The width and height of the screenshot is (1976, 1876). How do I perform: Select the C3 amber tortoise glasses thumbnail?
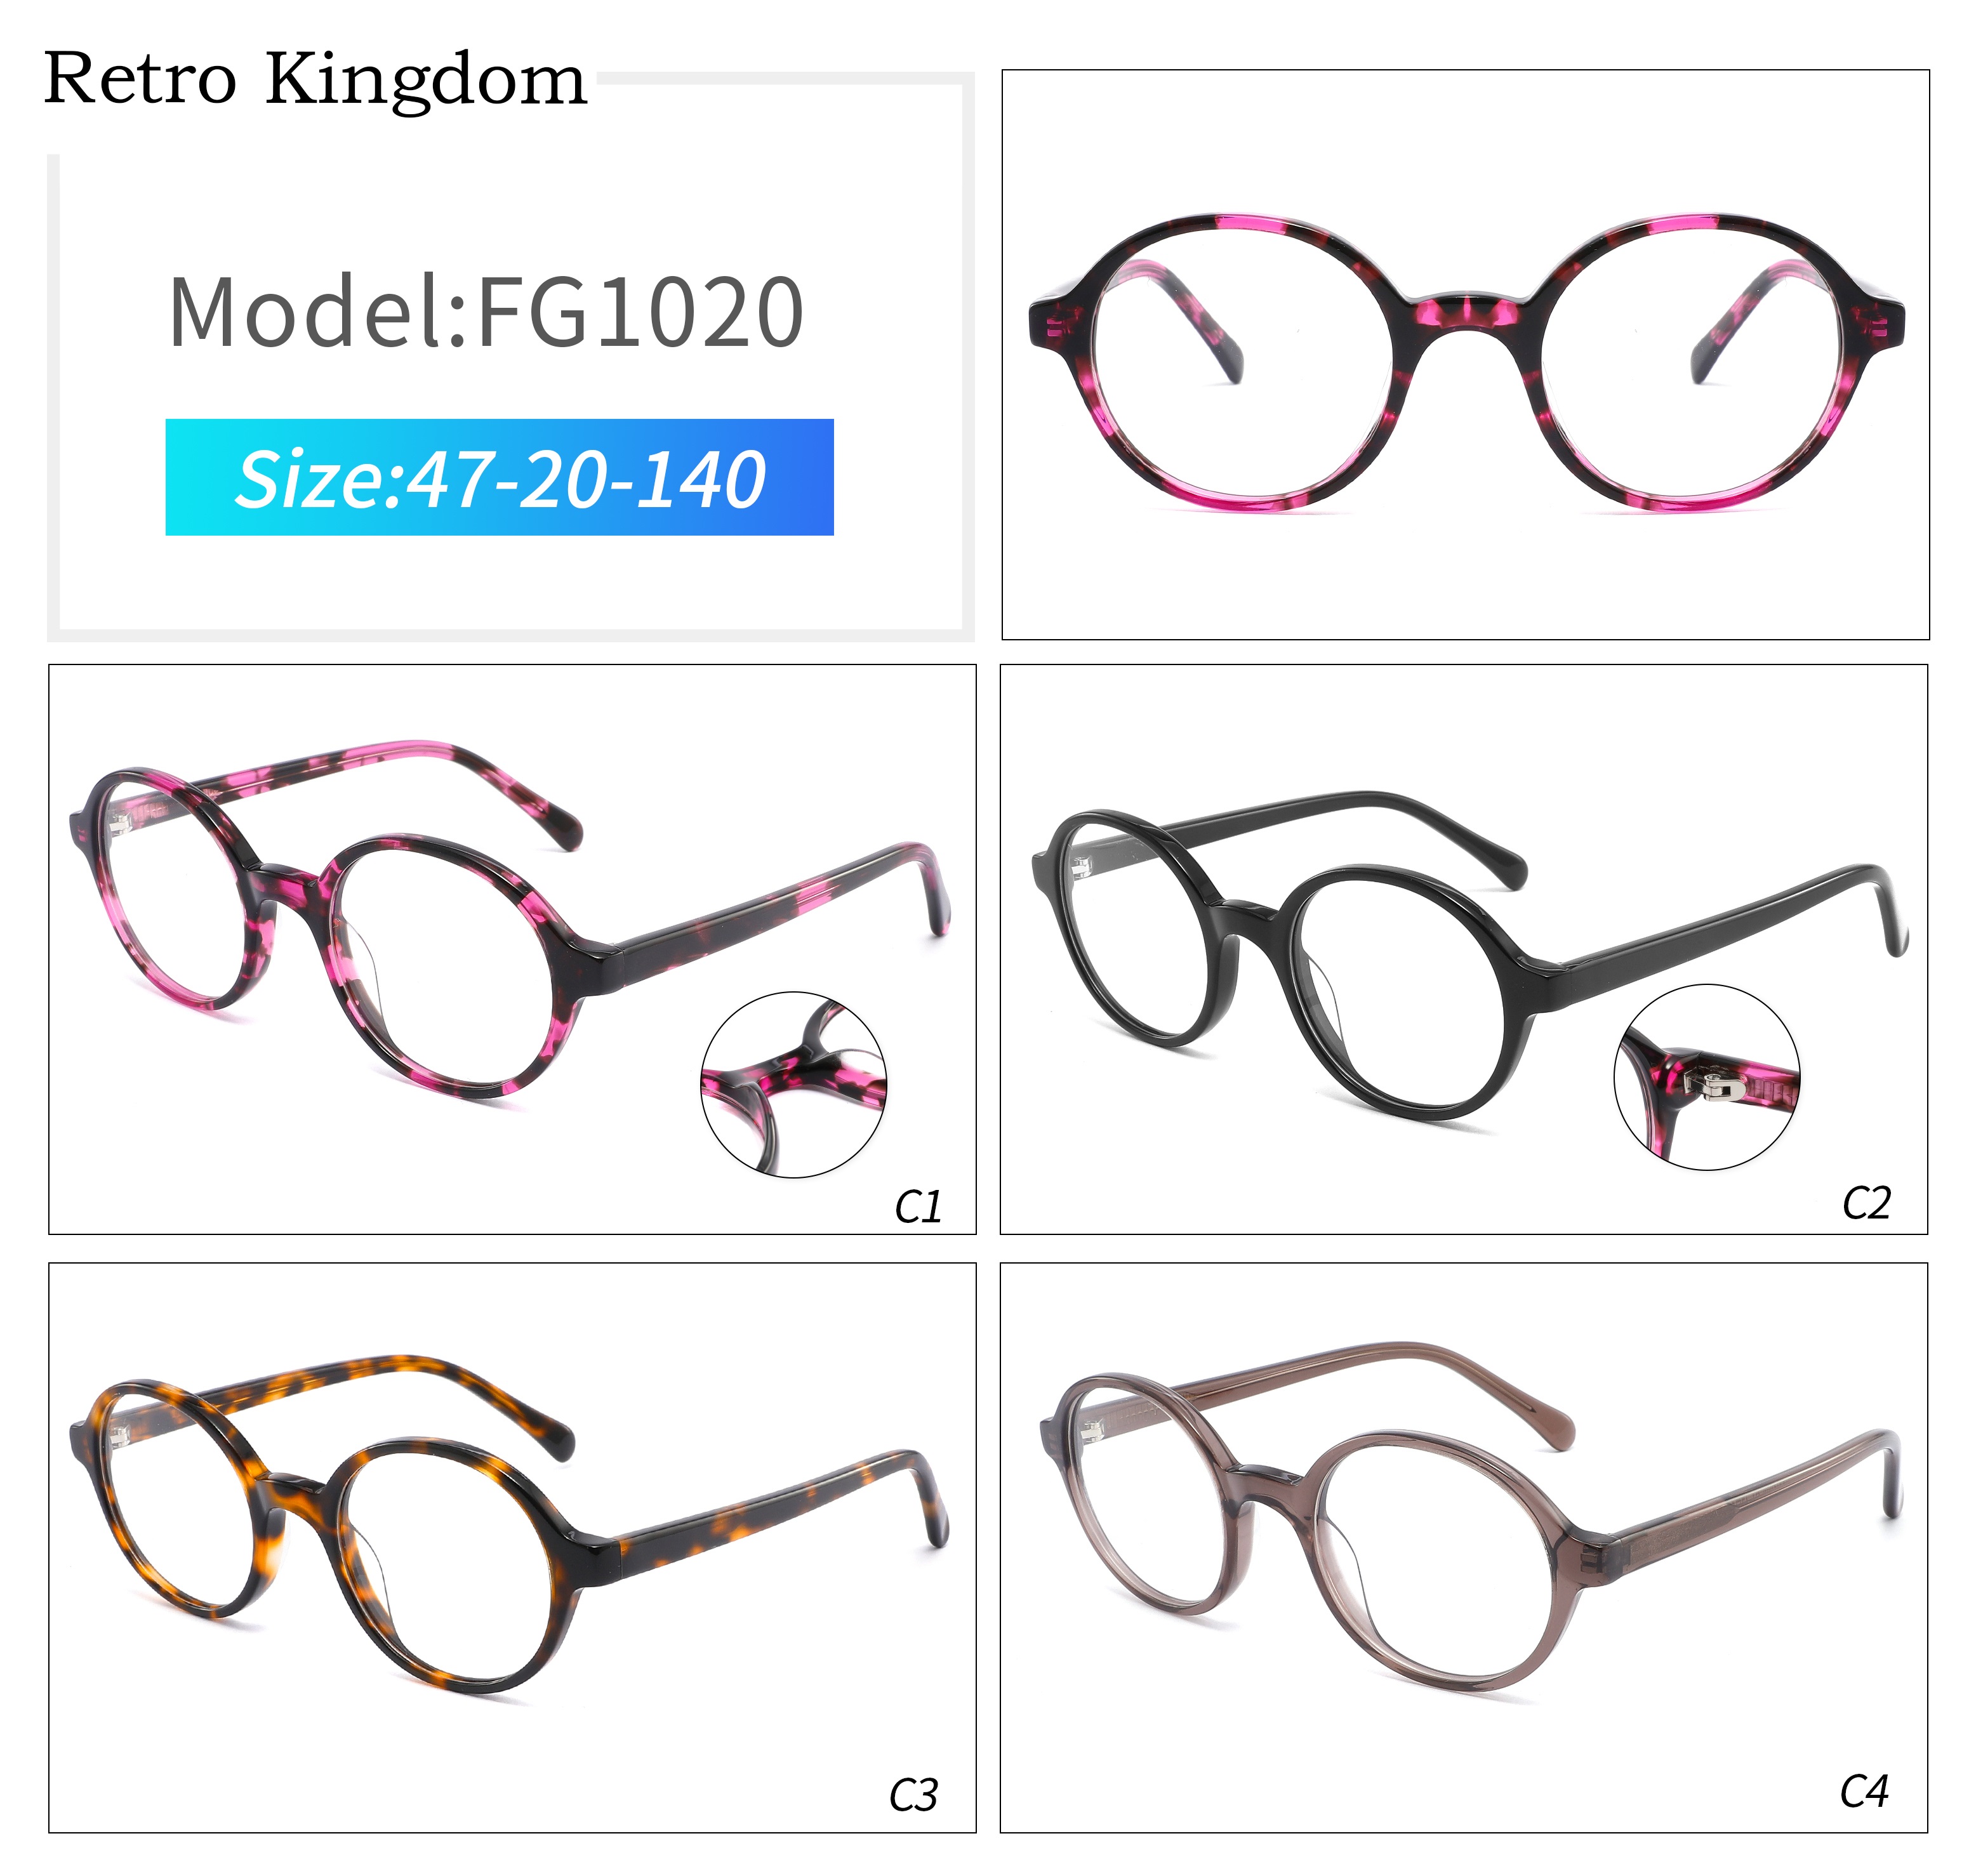tap(512, 1547)
